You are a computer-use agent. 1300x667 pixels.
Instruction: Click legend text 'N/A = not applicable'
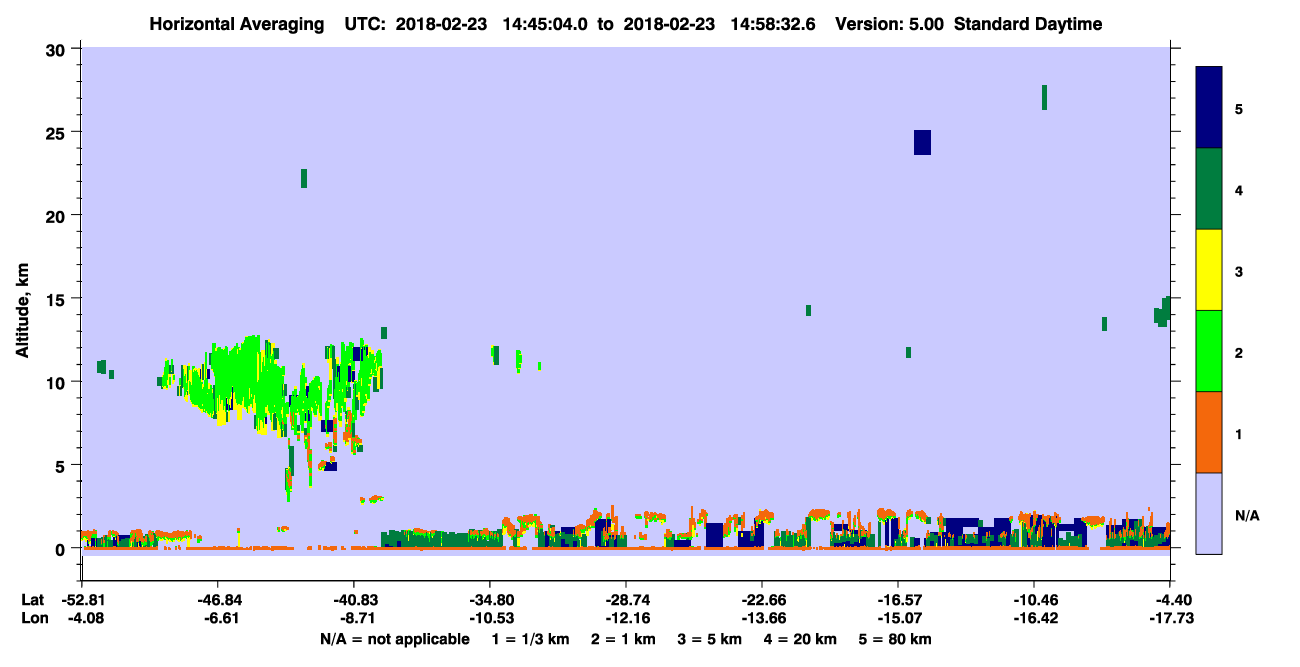(x=394, y=639)
